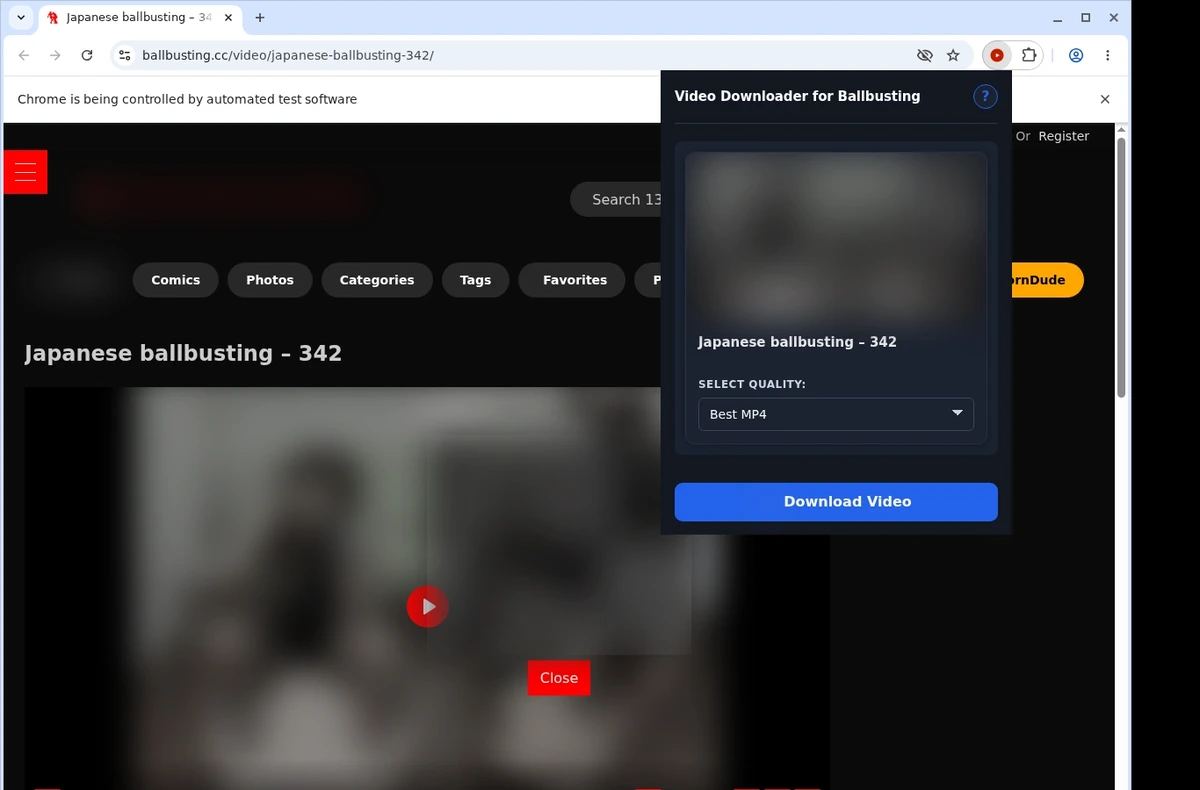Bookmark this page with the star
This screenshot has width=1200, height=790.
tap(953, 56)
